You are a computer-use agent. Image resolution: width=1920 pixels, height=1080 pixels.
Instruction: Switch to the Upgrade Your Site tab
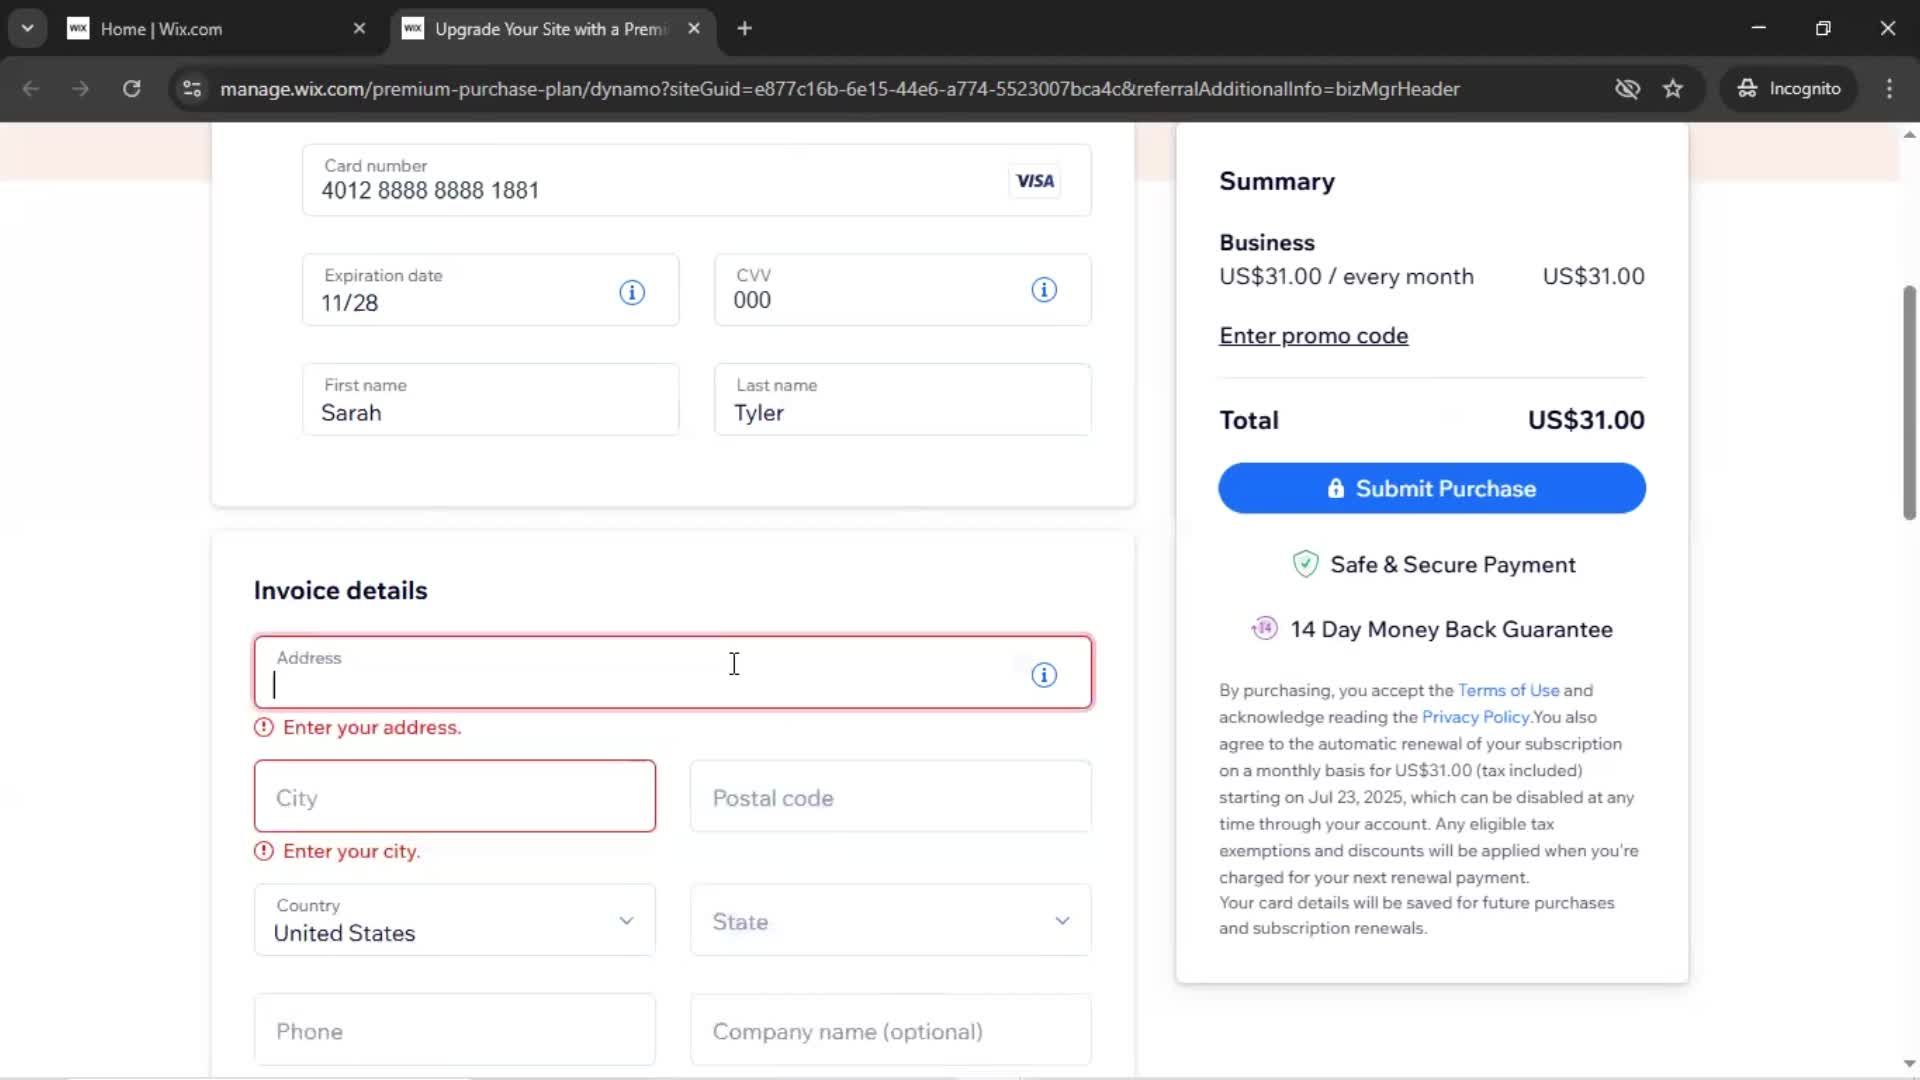tap(552, 29)
